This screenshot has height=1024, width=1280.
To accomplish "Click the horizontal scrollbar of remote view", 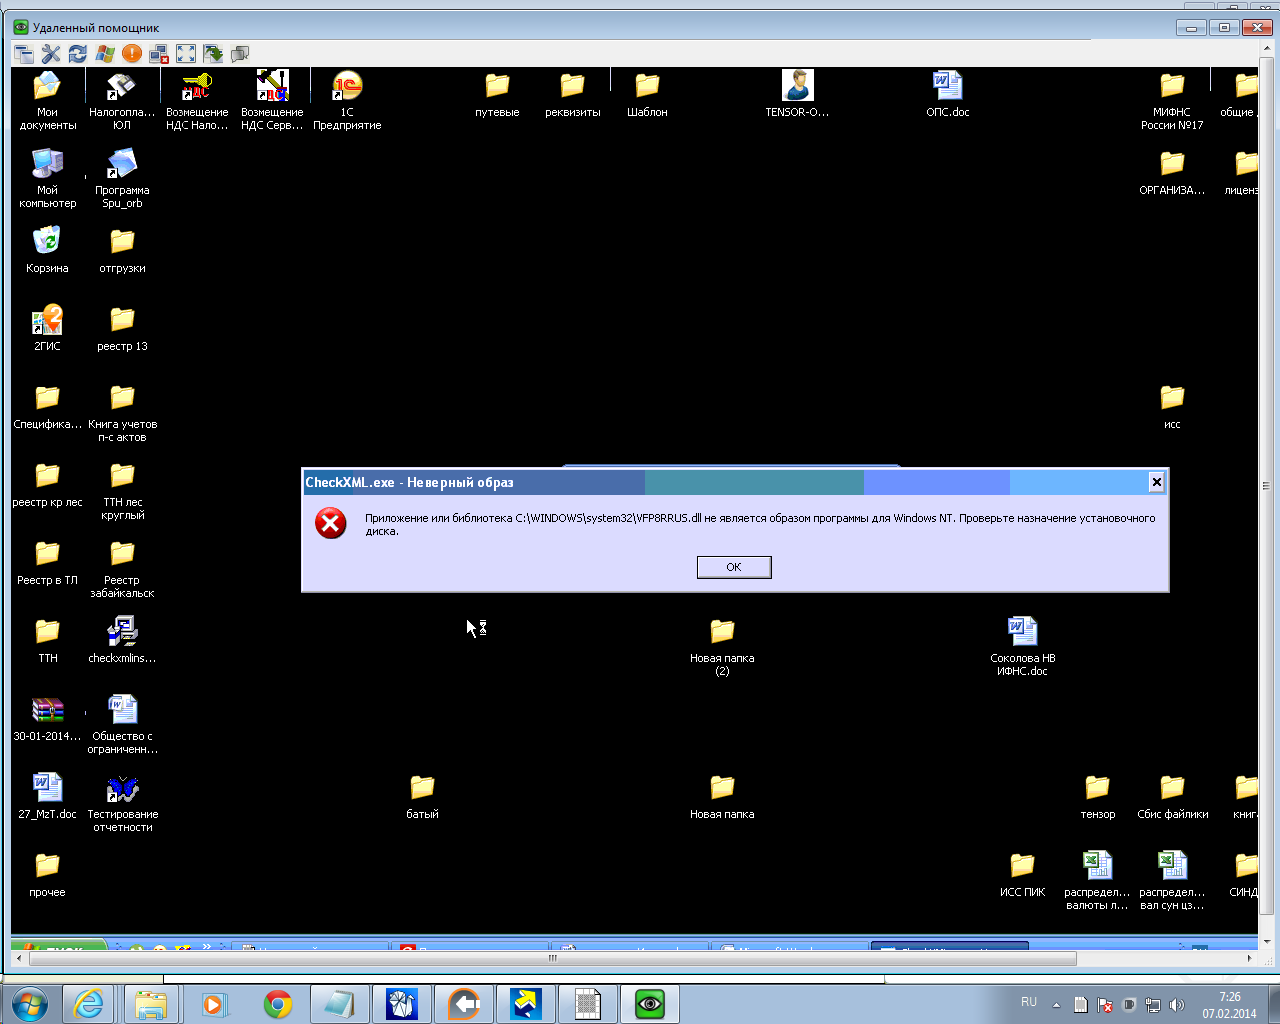I will [x=552, y=958].
